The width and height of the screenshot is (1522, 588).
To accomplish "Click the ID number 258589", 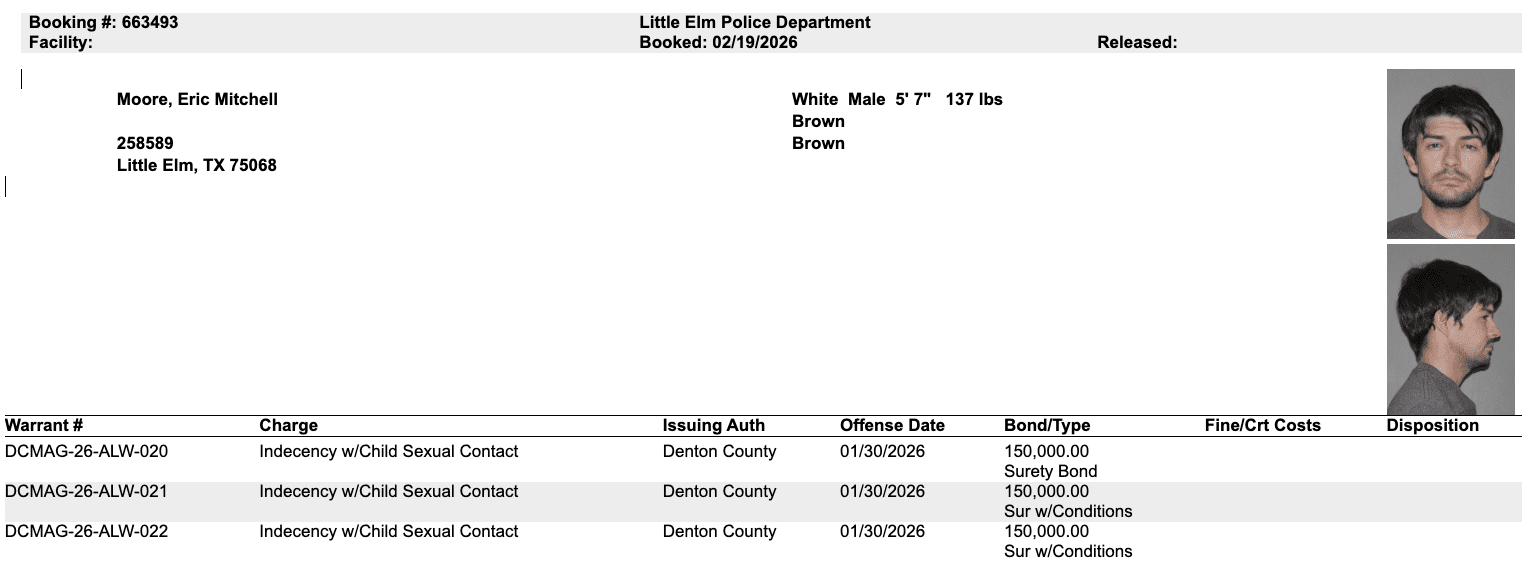I will pyautogui.click(x=145, y=143).
